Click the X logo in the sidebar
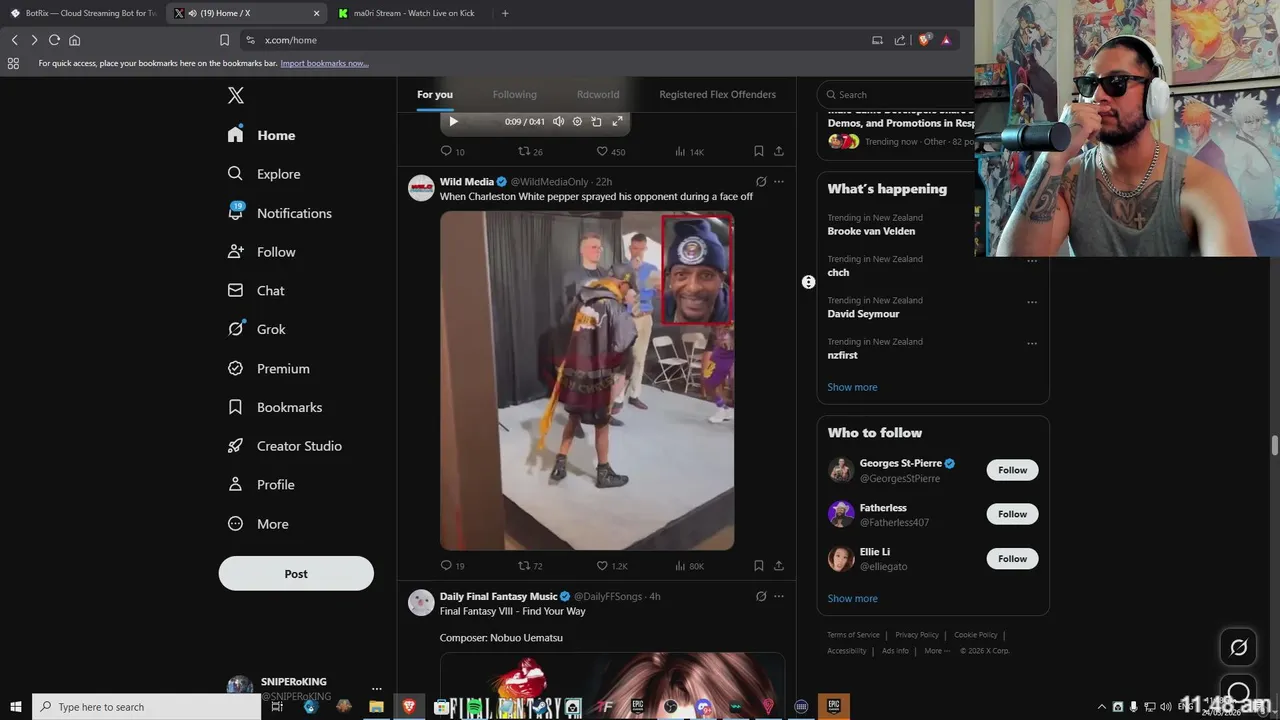Screen dimensions: 1280x720 pos(235,95)
